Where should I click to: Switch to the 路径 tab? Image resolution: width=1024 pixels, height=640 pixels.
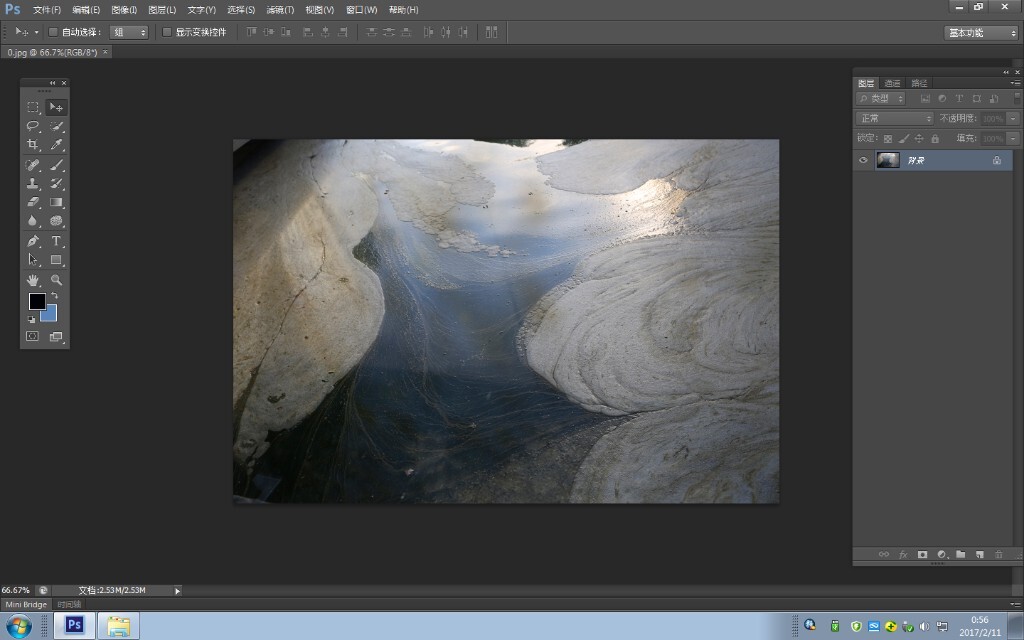tap(920, 83)
